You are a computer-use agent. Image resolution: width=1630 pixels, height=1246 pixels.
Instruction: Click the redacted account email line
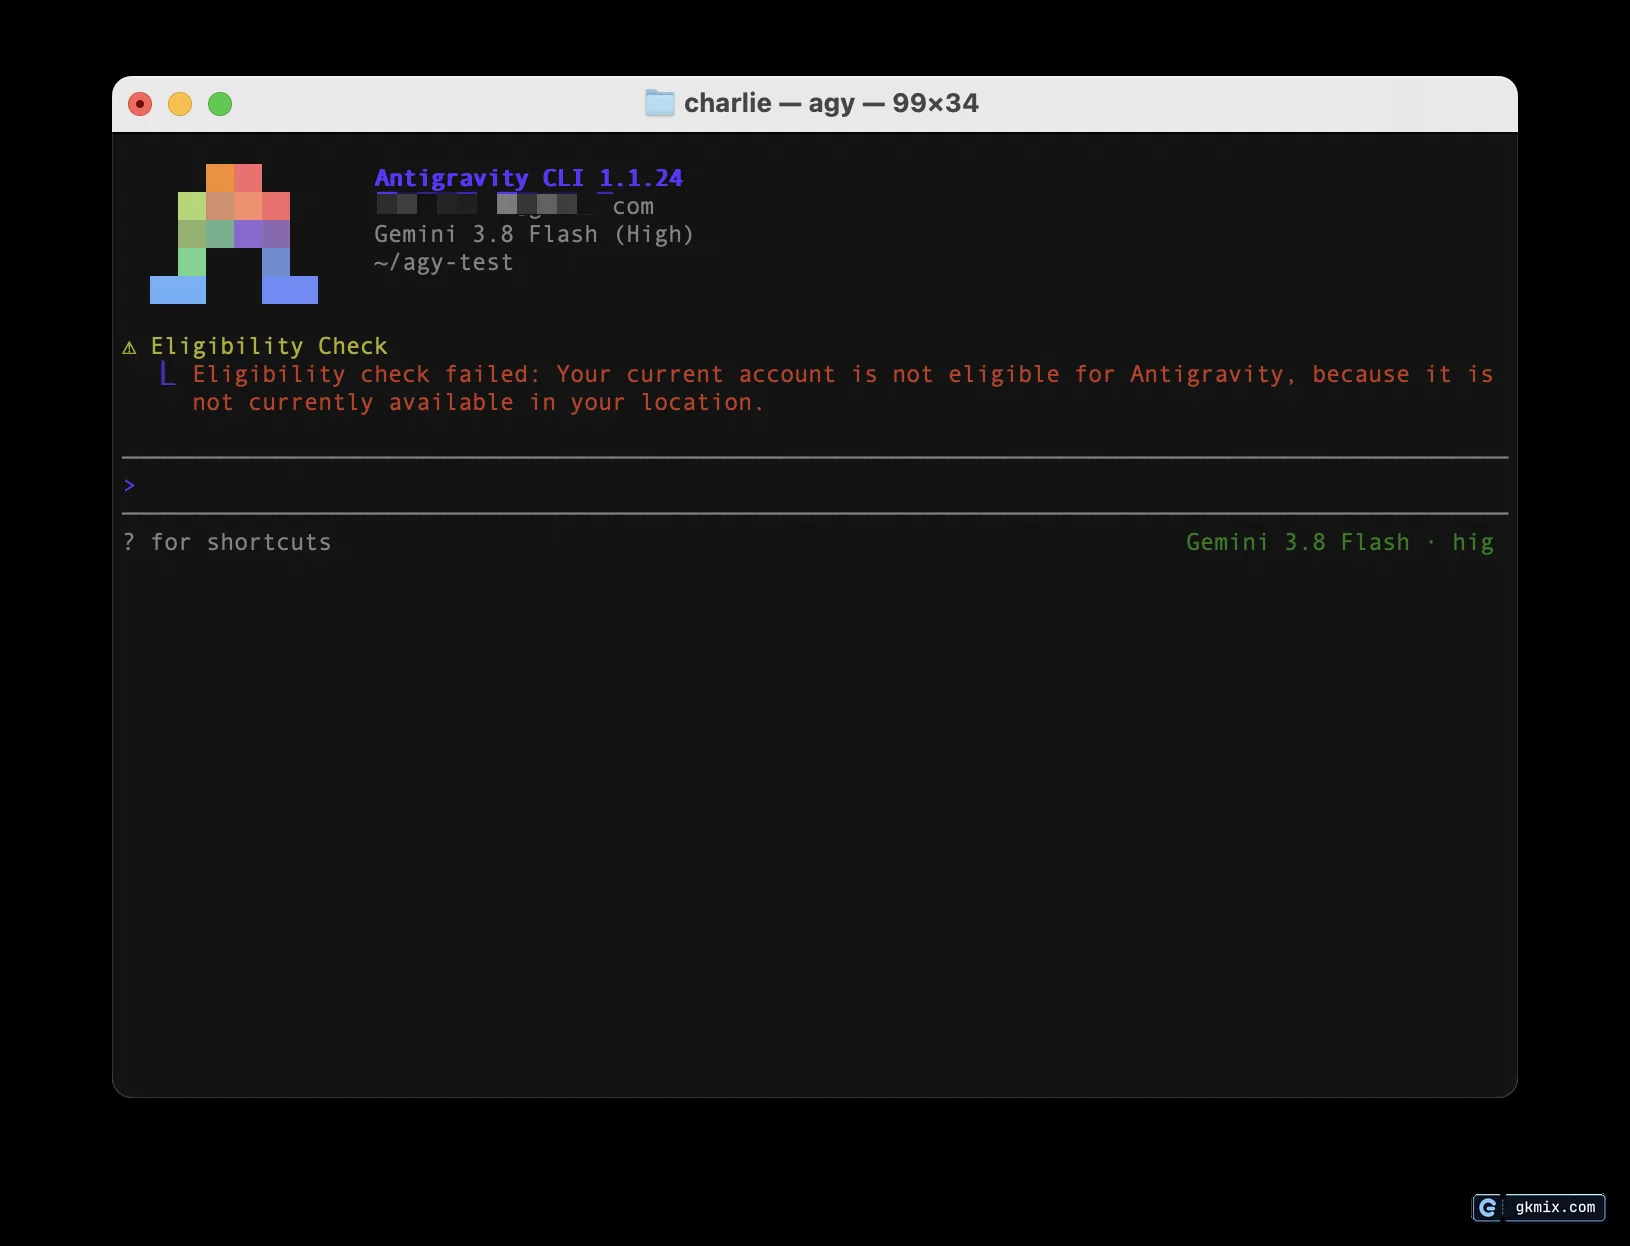pos(515,206)
